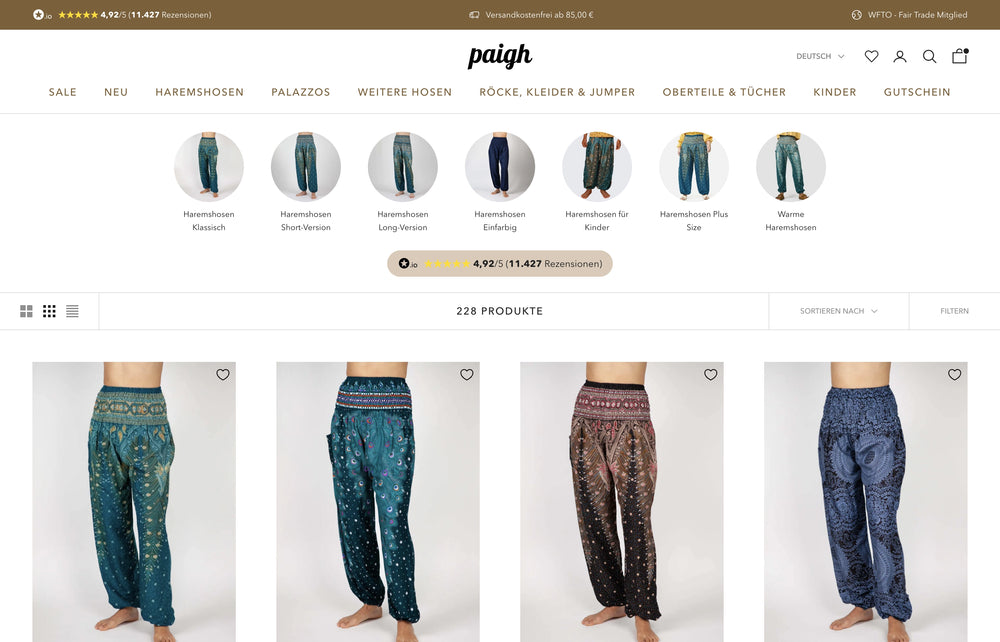
Task: Favorite the blue mandala harem pants
Action: [954, 374]
